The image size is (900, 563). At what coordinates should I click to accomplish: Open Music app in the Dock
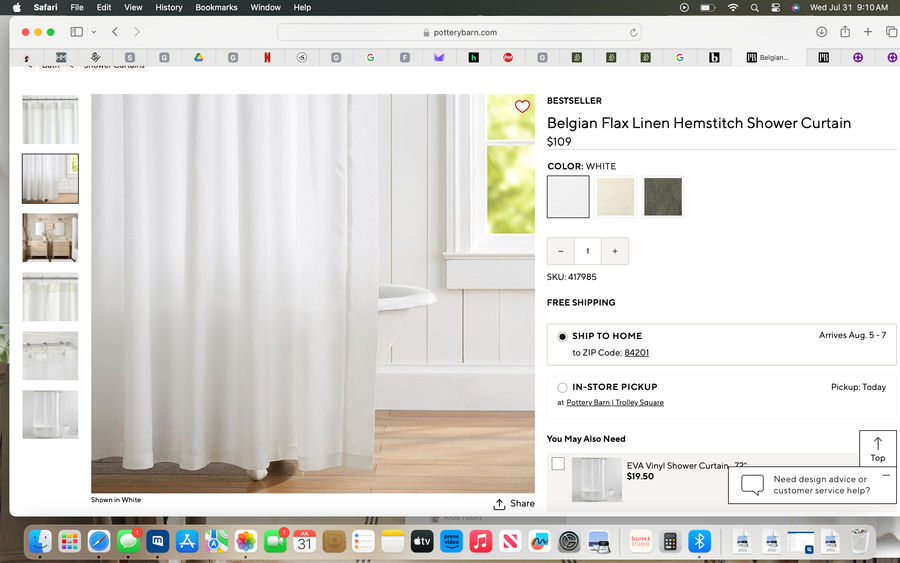click(480, 541)
